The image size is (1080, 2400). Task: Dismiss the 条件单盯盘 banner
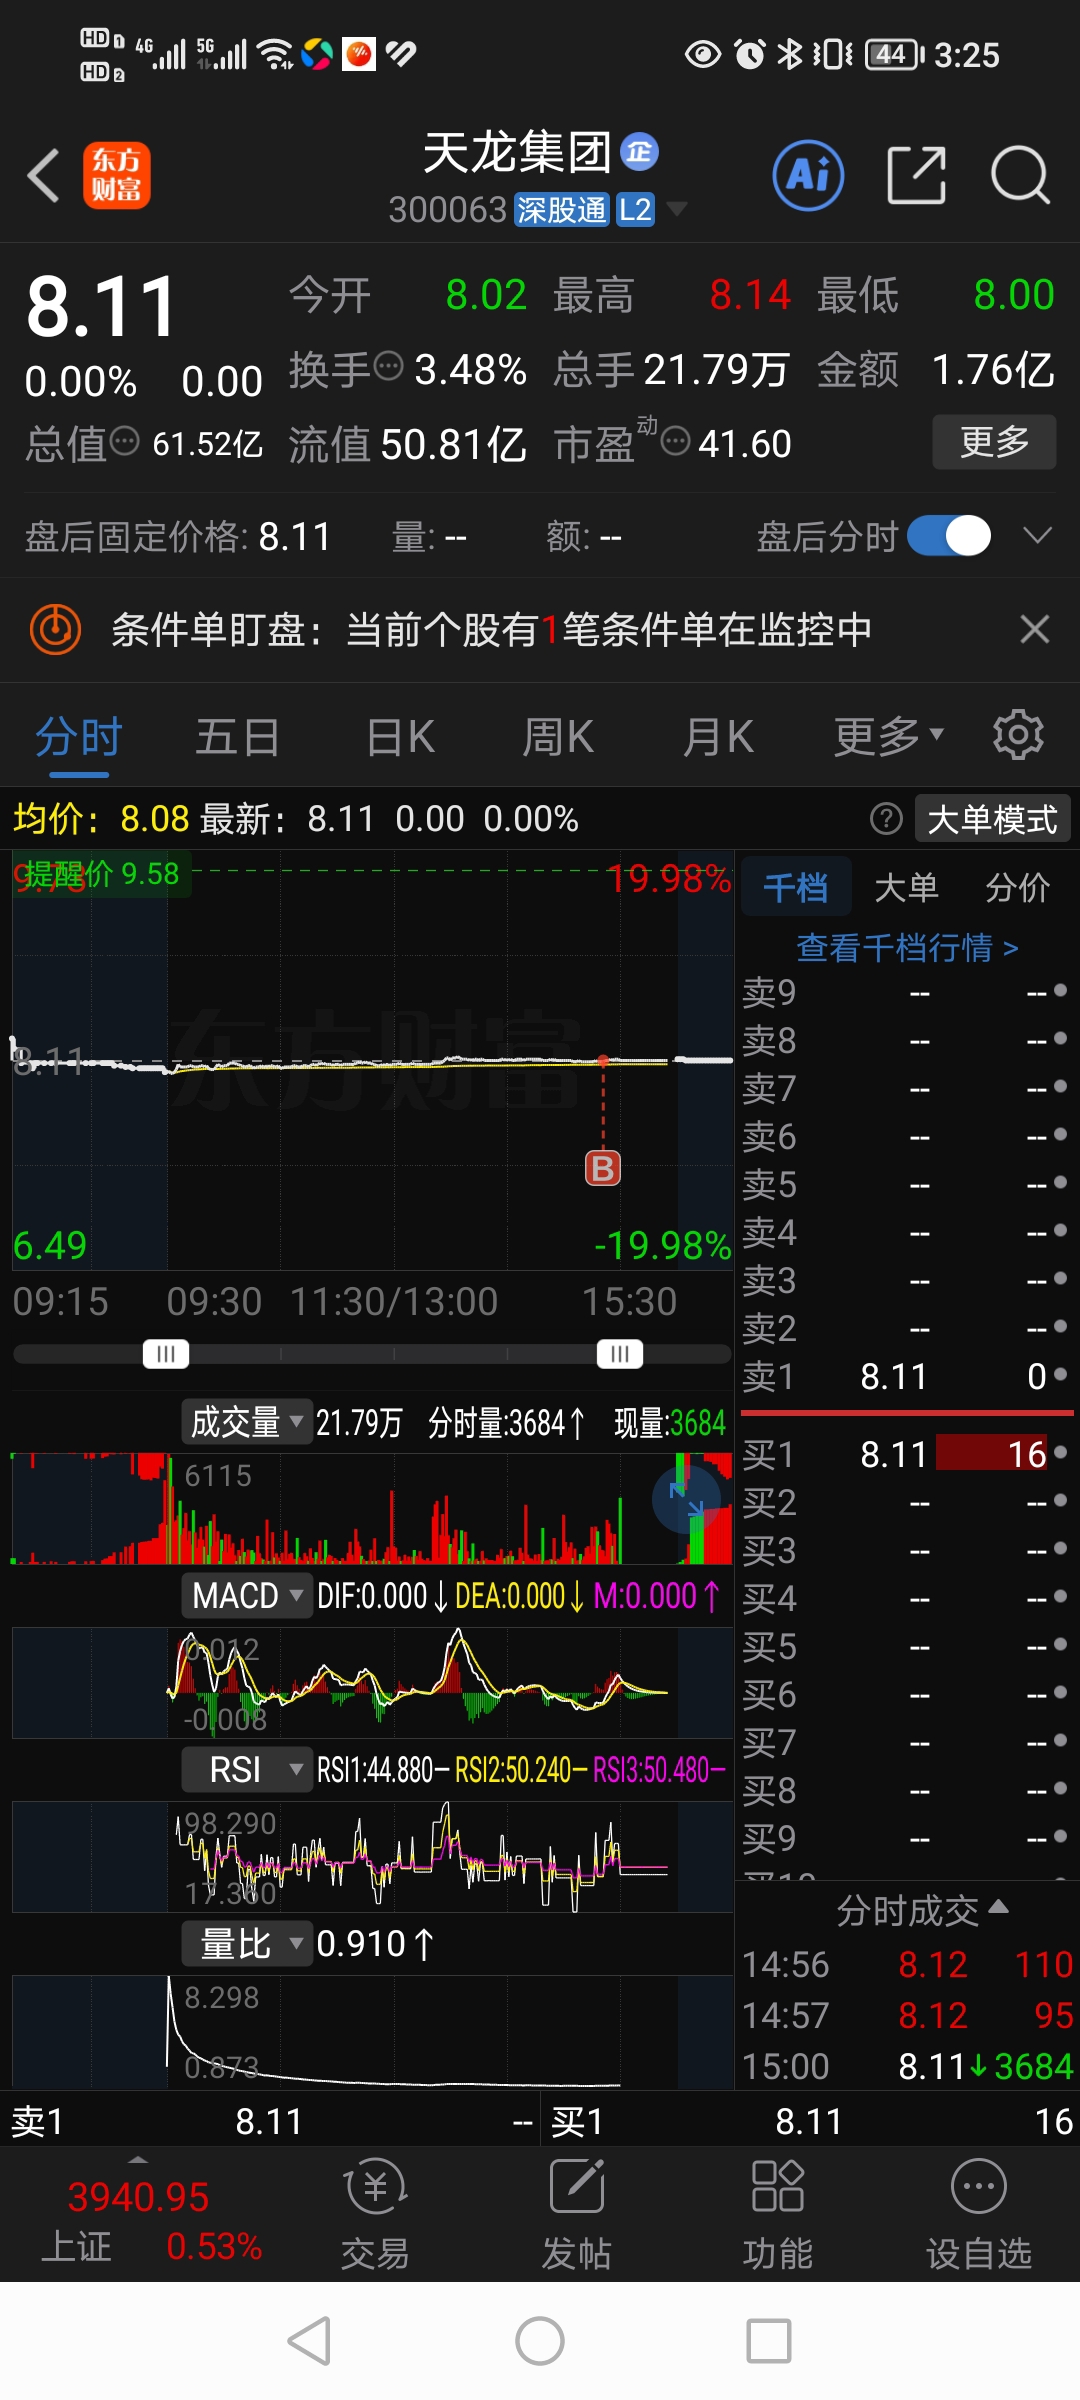1034,629
